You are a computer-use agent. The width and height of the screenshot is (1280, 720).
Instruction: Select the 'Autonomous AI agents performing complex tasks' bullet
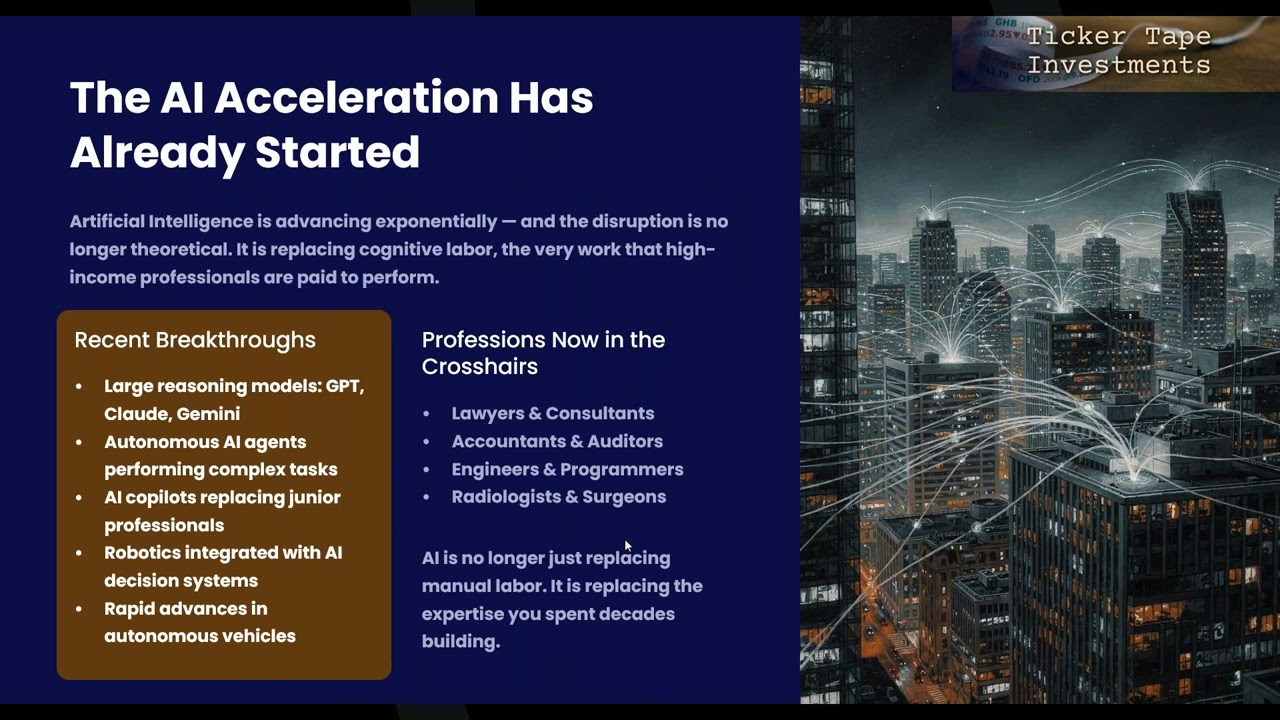tap(221, 455)
